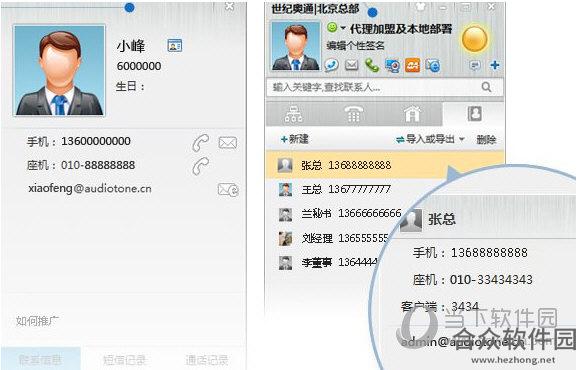Click the email address xiaofeng@audiotone.cn

[90, 189]
